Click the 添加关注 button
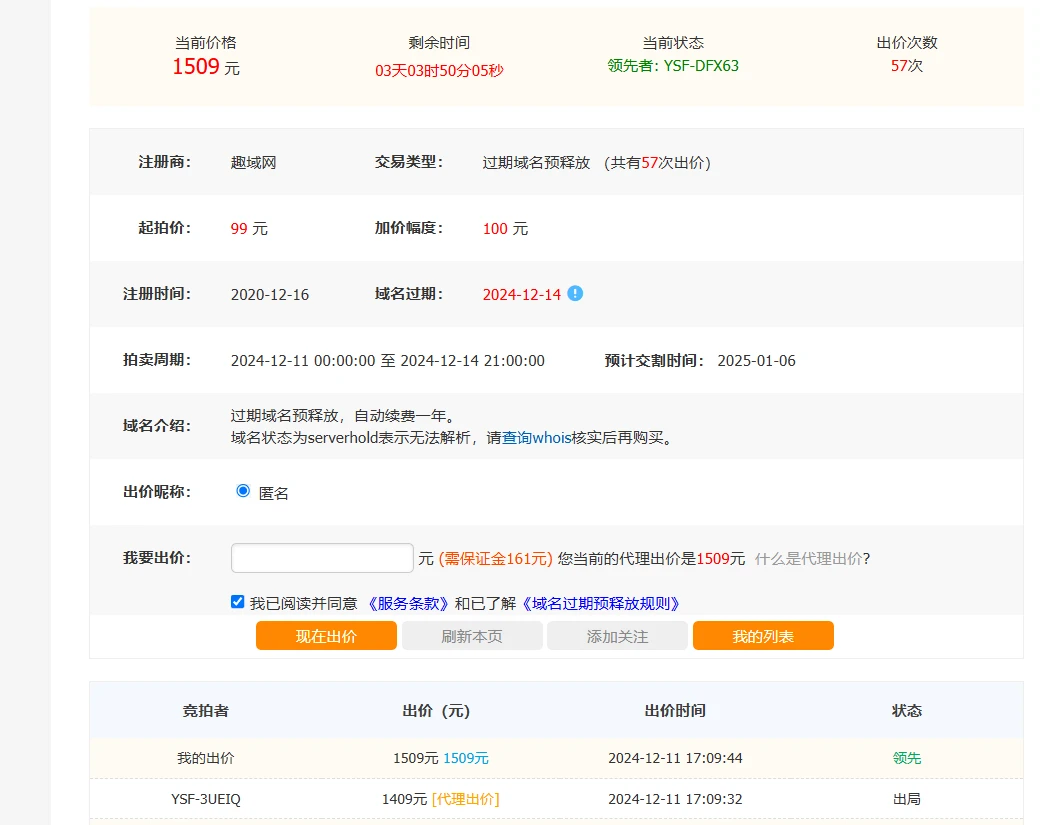 [617, 636]
